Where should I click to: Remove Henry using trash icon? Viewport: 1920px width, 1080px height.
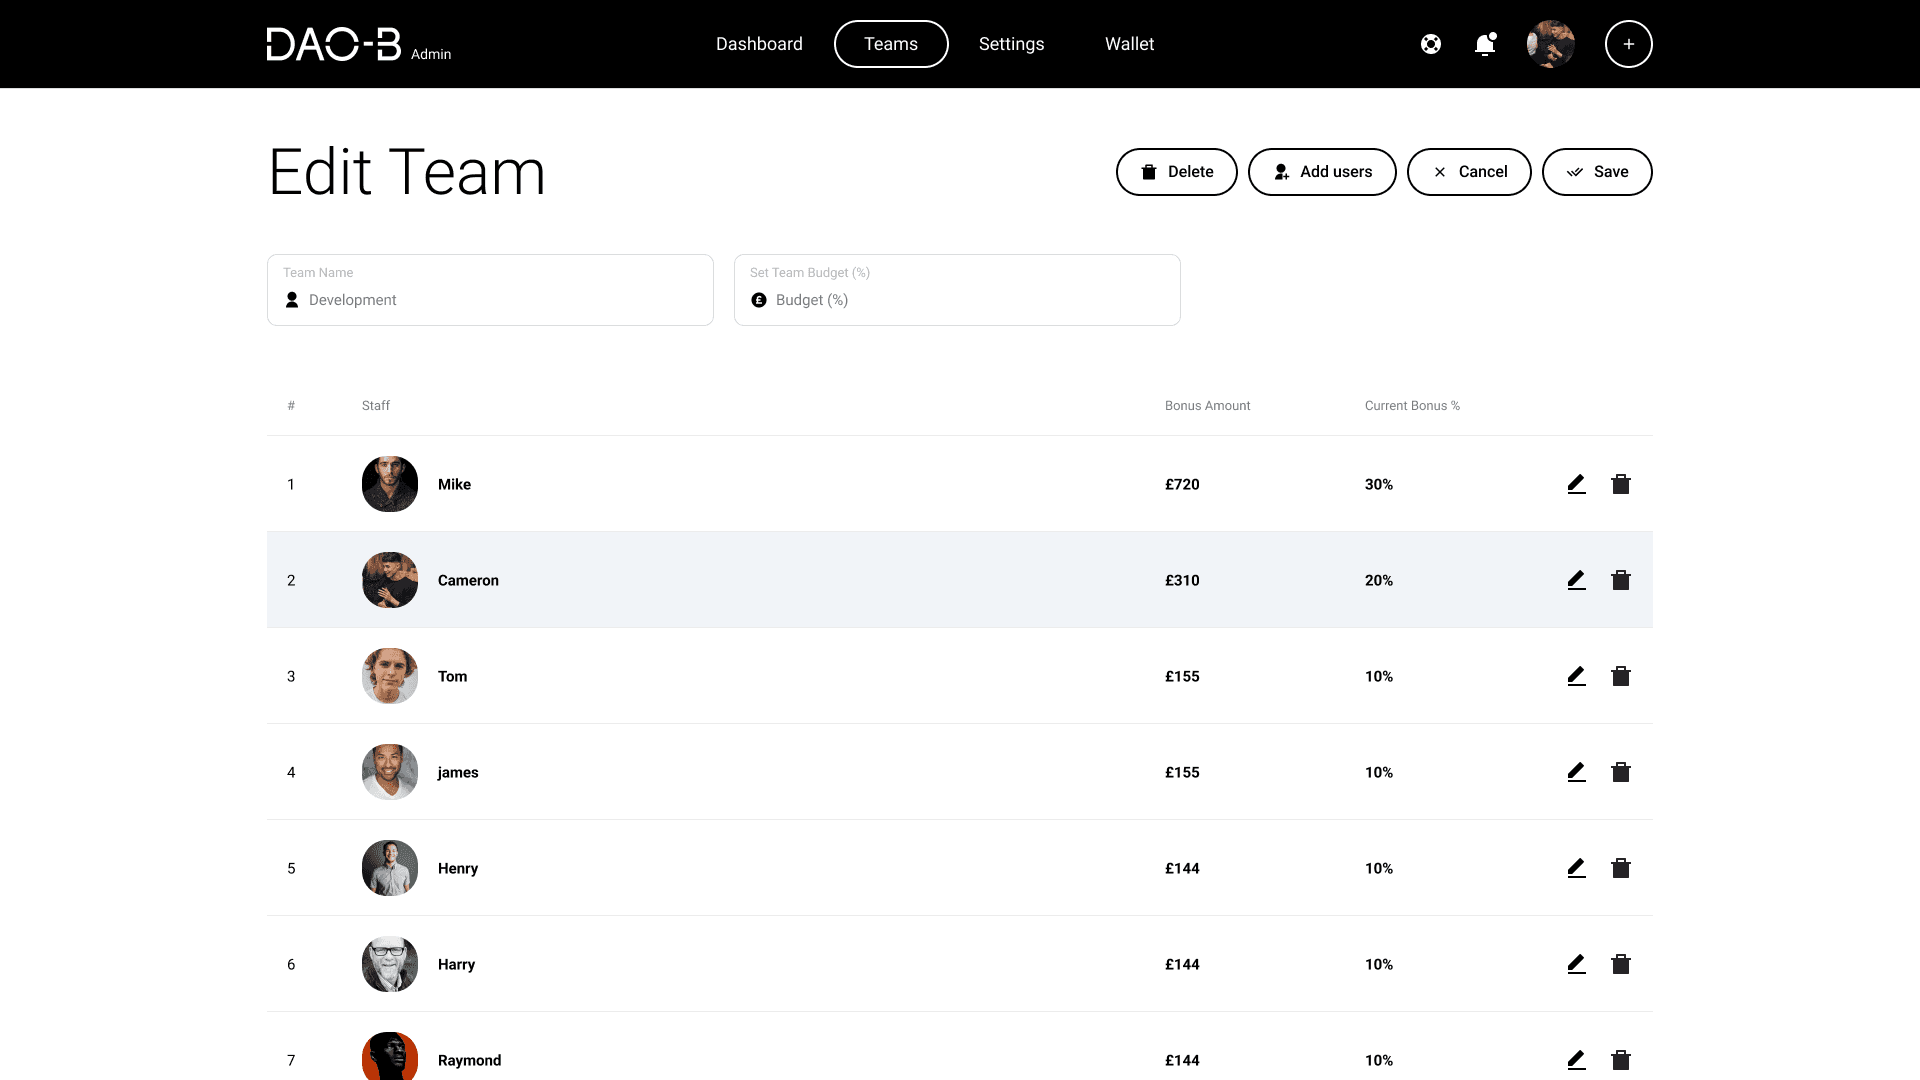1621,868
